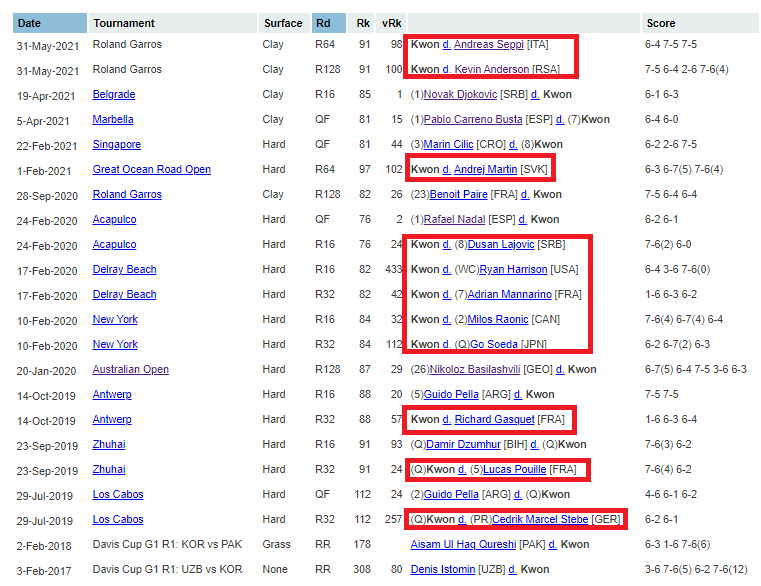The width and height of the screenshot is (761, 586).
Task: Select date '19-Apr-2021' cell
Action: 46,96
